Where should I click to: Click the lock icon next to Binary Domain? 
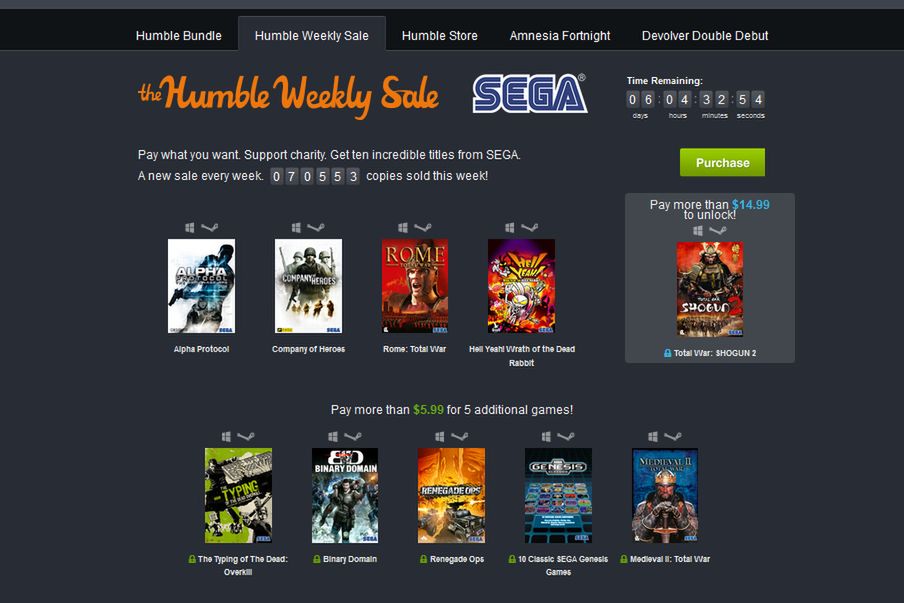tap(317, 559)
